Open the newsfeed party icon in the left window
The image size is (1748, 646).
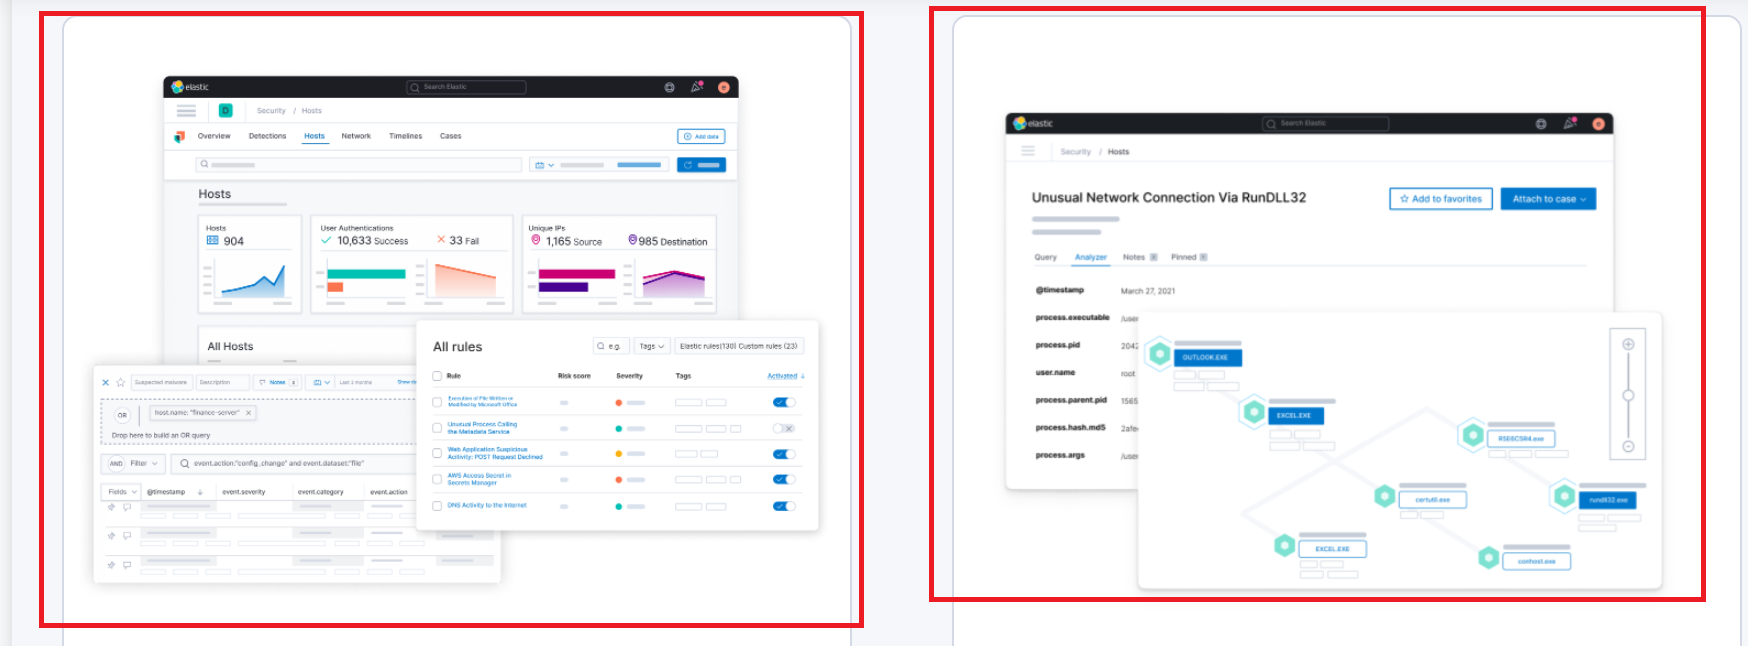tap(697, 87)
